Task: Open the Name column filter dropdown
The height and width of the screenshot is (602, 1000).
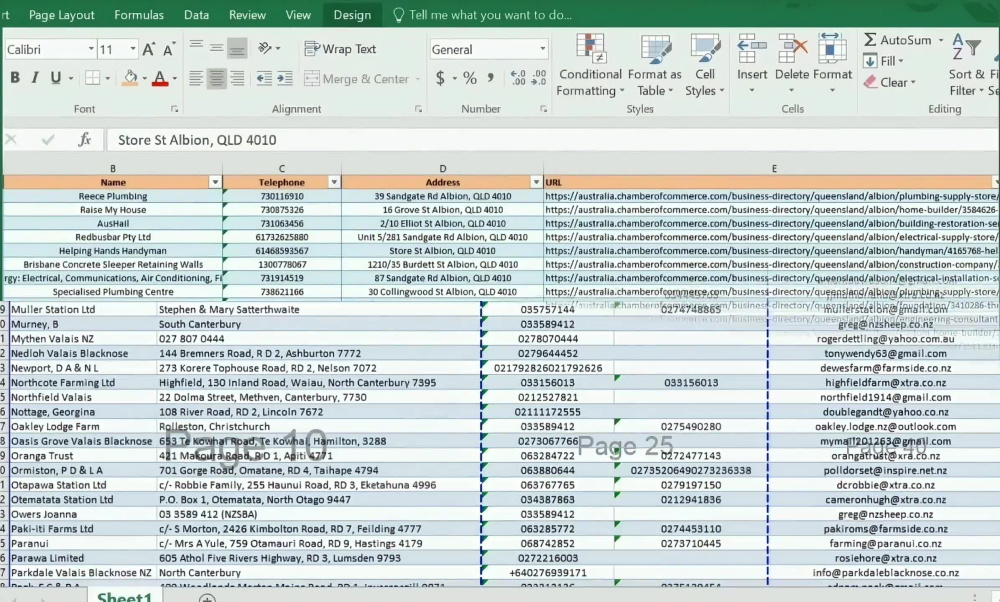Action: tap(215, 182)
